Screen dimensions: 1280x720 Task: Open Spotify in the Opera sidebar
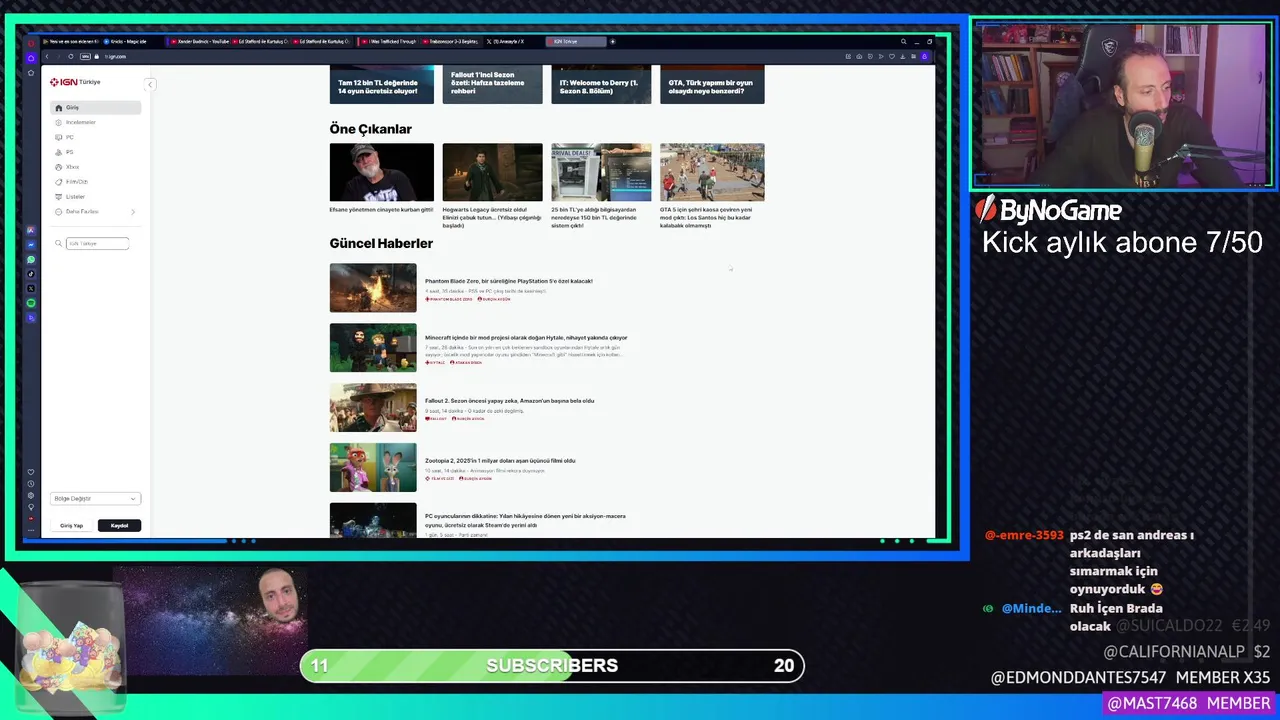pos(31,303)
